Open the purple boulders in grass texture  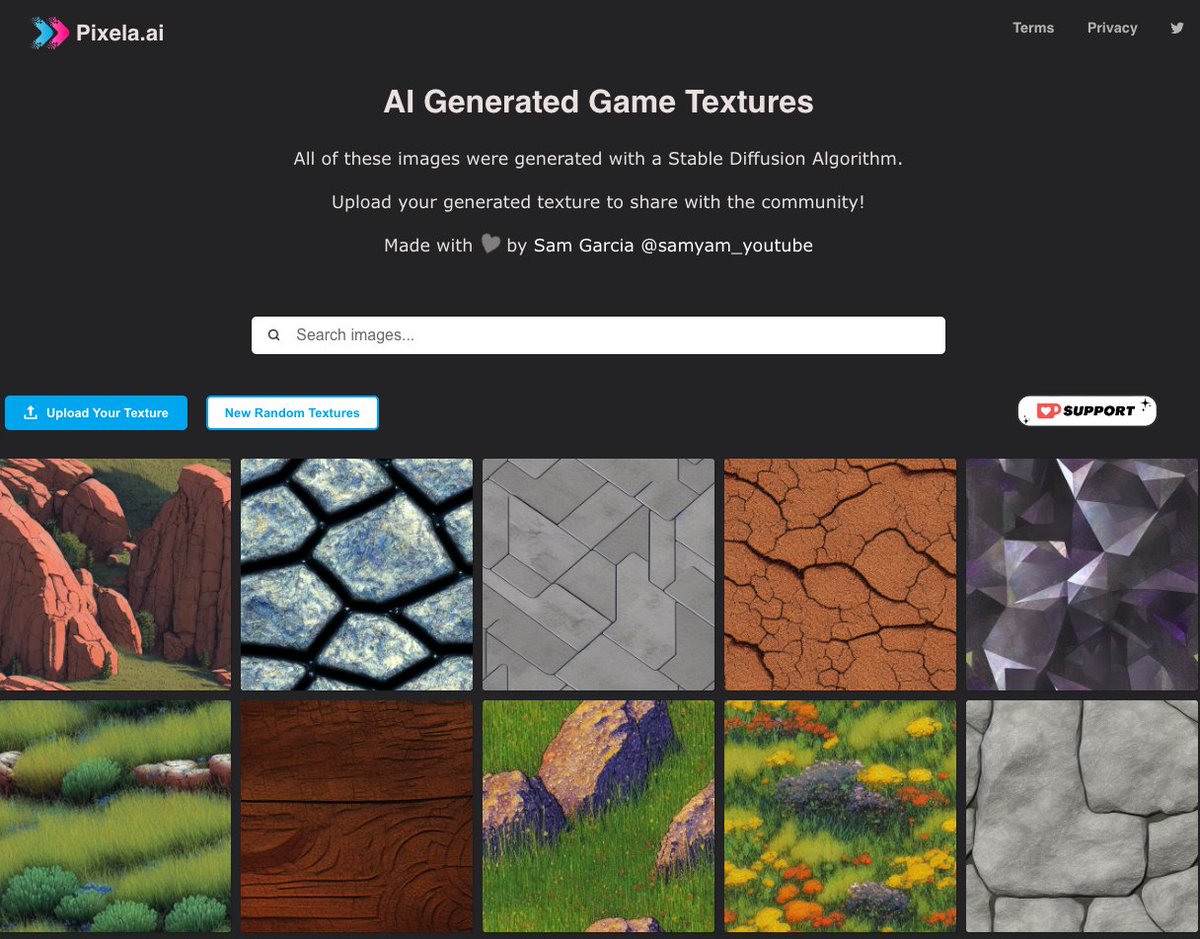[599, 816]
